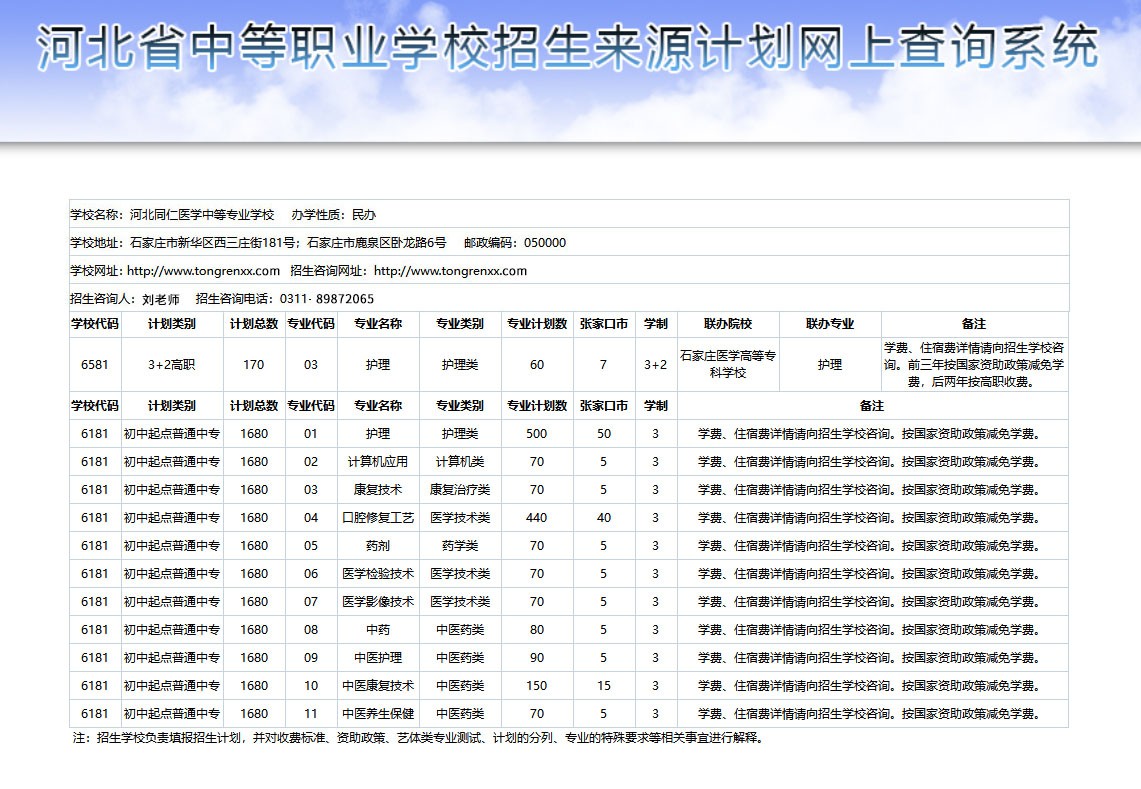This screenshot has height=789, width=1141.
Task: Click the plan count 440 cell
Action: pos(536,518)
